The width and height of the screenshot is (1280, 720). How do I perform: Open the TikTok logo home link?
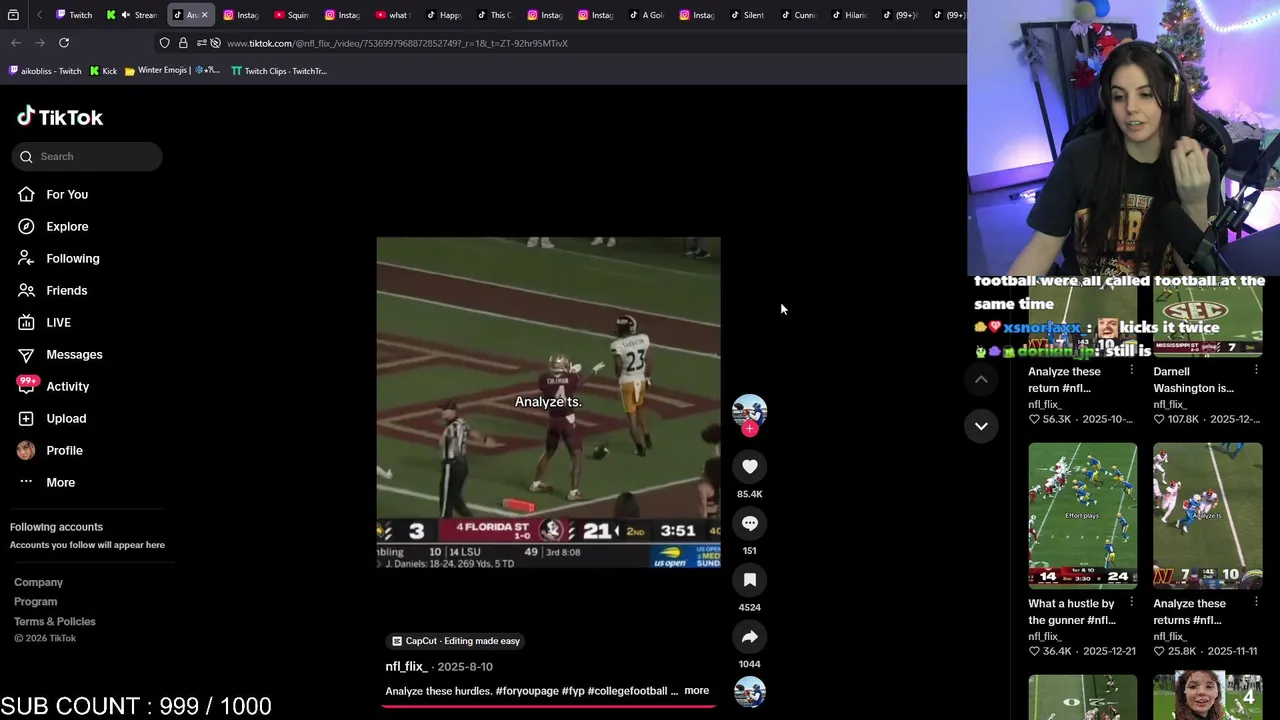[60, 117]
